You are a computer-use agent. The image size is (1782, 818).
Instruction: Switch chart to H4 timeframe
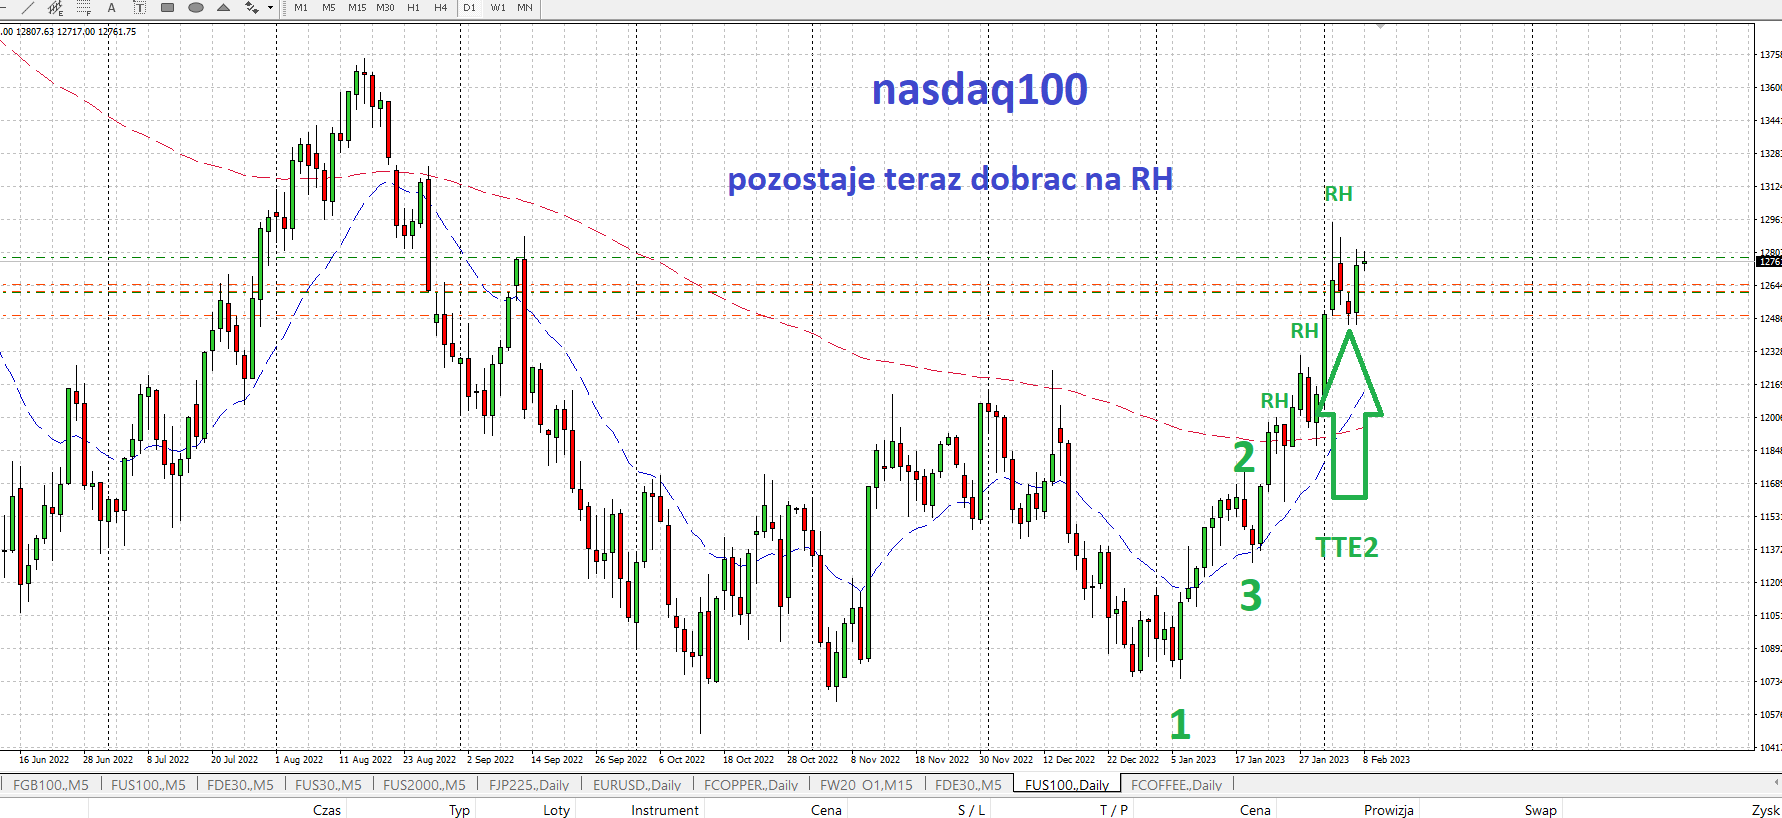tap(441, 7)
